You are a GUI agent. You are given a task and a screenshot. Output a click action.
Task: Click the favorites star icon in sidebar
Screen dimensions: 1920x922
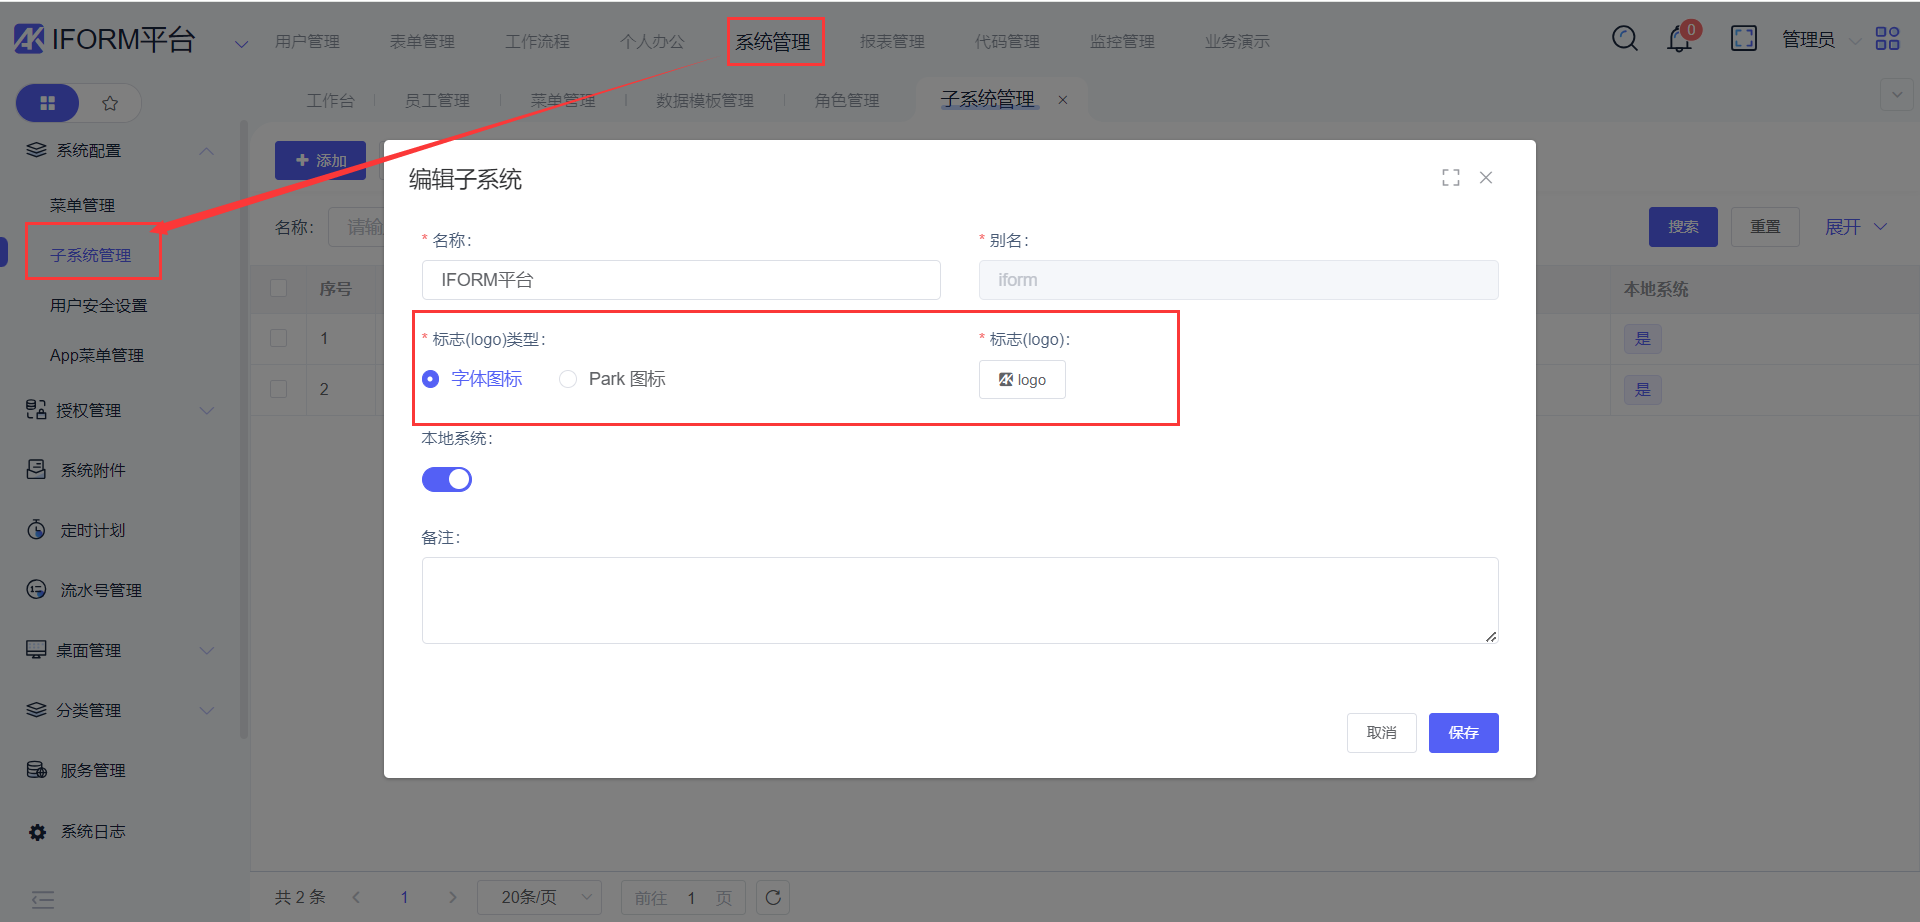[x=110, y=103]
